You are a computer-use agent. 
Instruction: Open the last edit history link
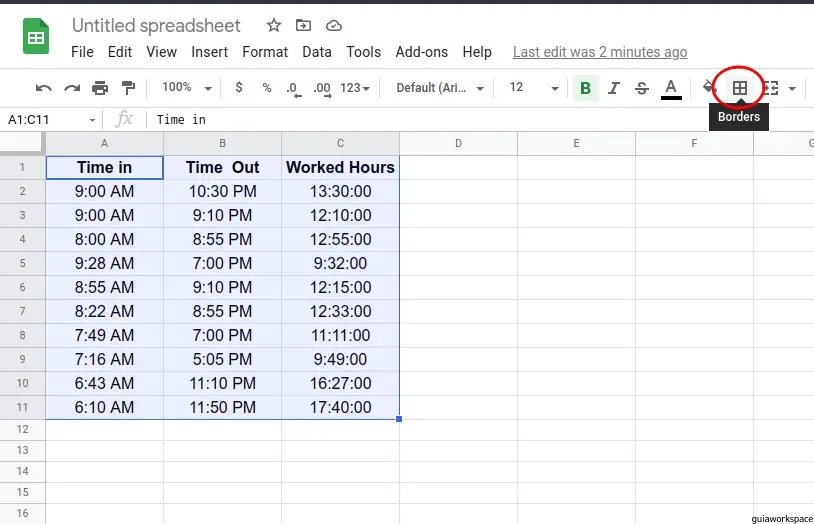click(600, 52)
